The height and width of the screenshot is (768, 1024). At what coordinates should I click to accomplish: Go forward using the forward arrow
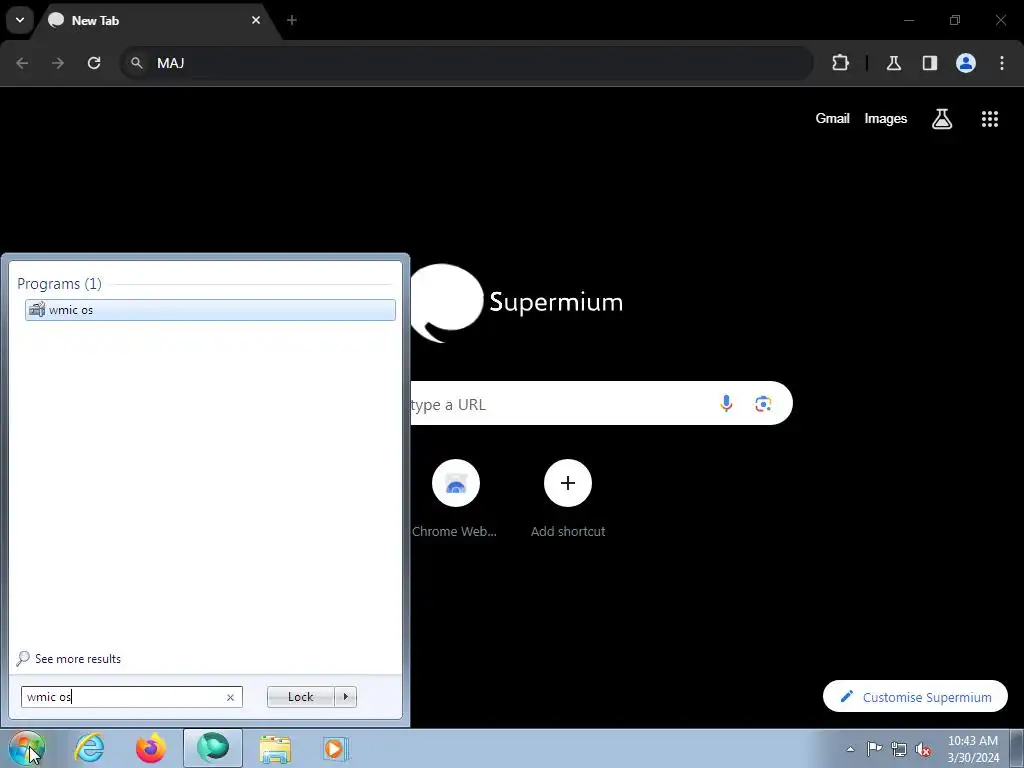58,63
